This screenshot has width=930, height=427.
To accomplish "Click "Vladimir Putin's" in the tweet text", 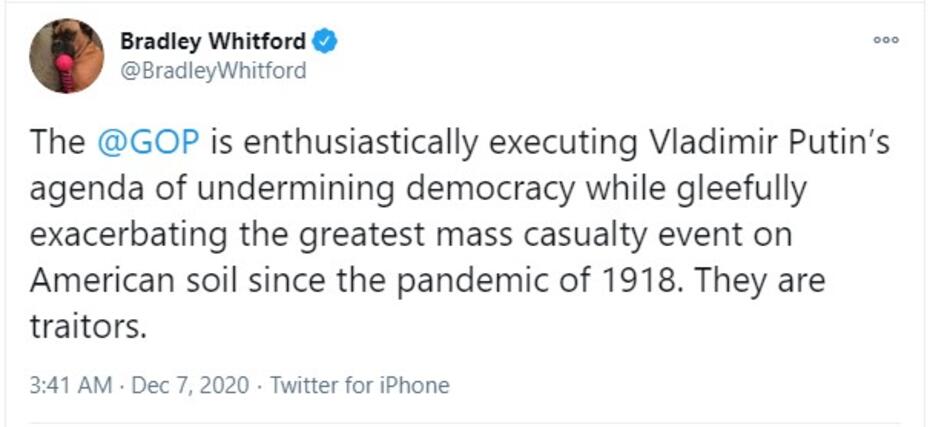I will tap(765, 143).
